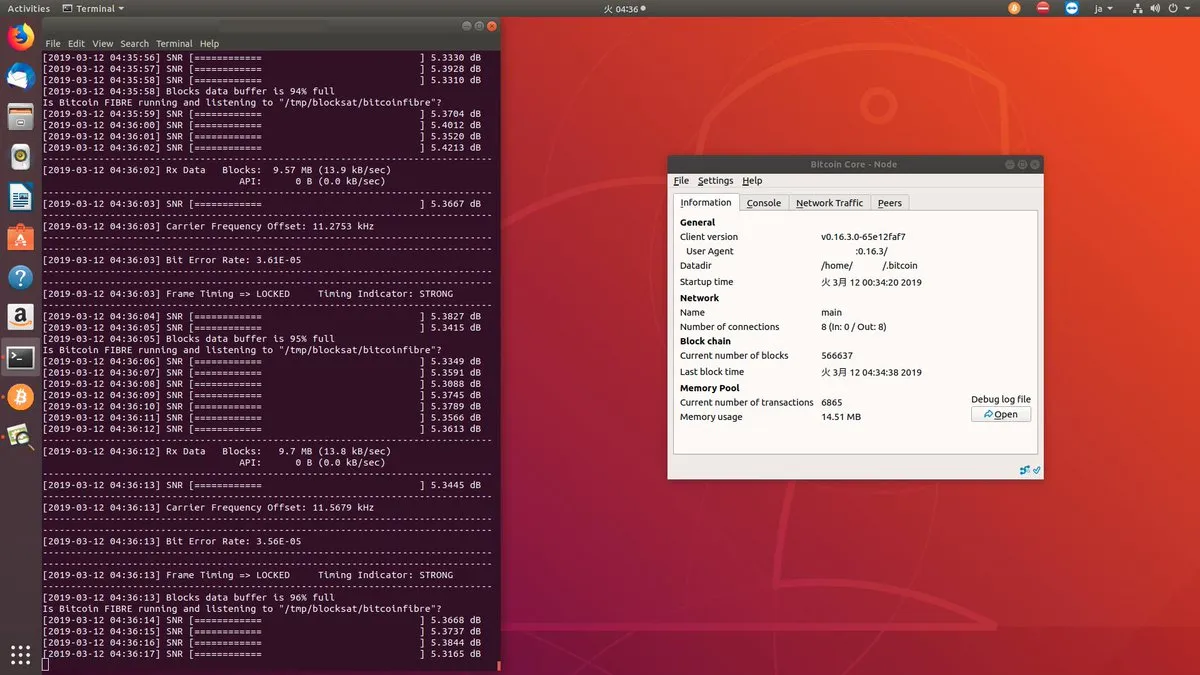The image size is (1200, 675).
Task: Launch LibreOffice Writer from the dock
Action: [20, 197]
